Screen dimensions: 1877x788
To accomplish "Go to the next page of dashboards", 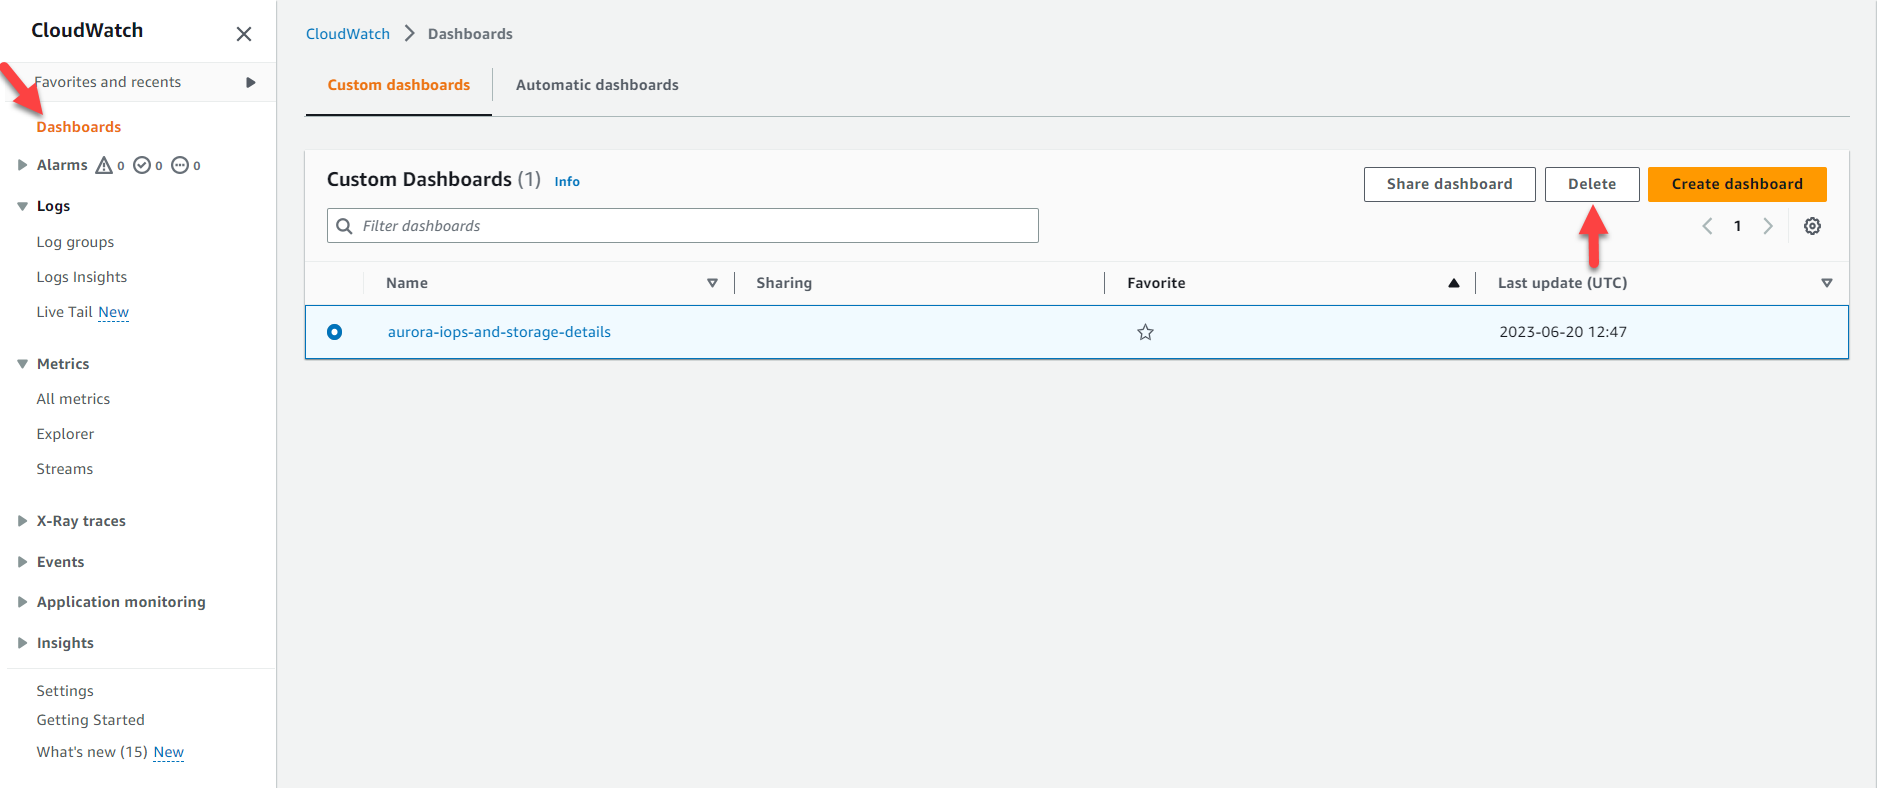I will click(1768, 226).
